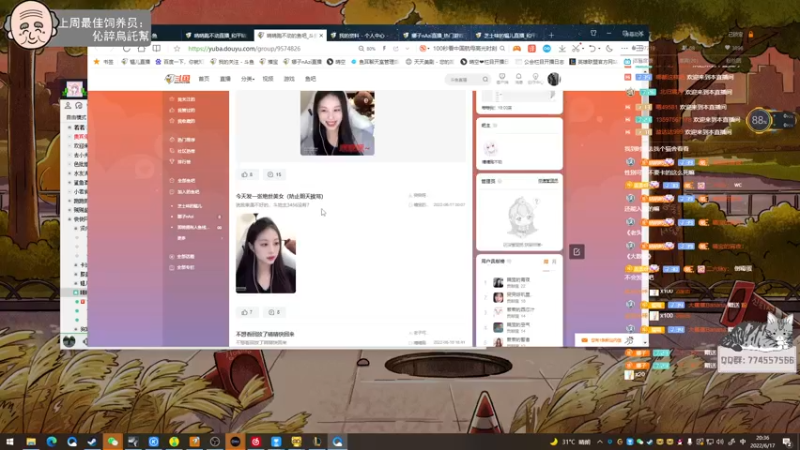Open the reading mode book icon
The width and height of the screenshot is (800, 450).
click(157, 48)
